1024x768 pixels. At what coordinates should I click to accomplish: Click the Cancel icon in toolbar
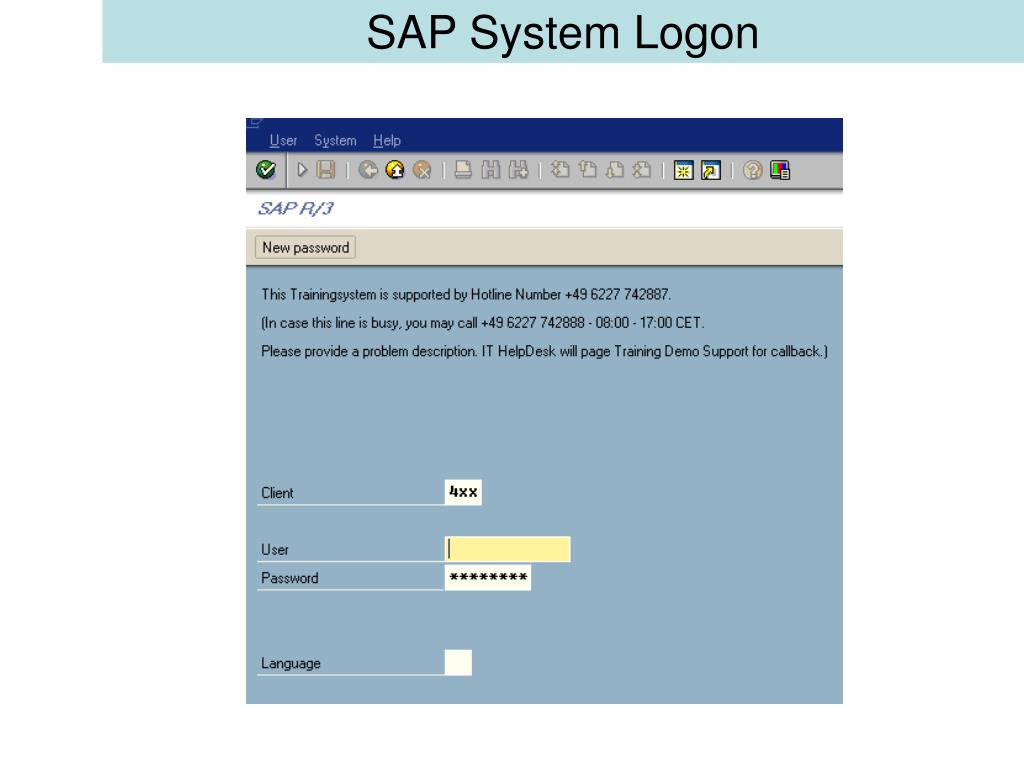pos(423,170)
